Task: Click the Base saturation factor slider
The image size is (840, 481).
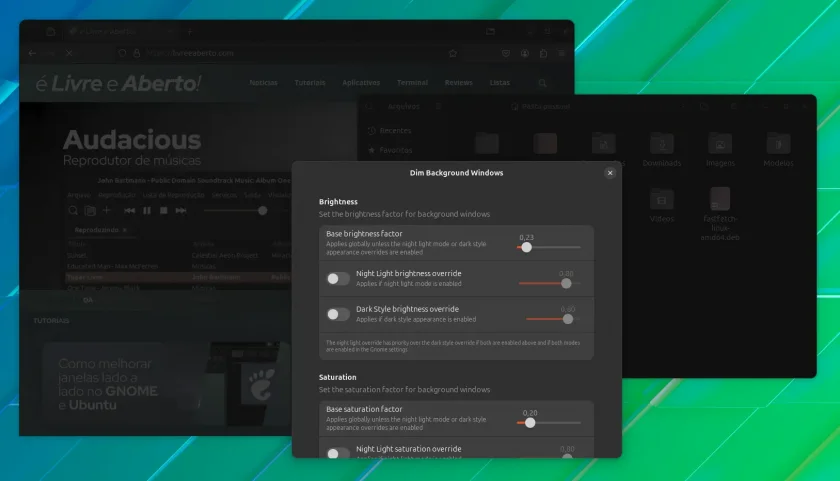Action: (549, 423)
